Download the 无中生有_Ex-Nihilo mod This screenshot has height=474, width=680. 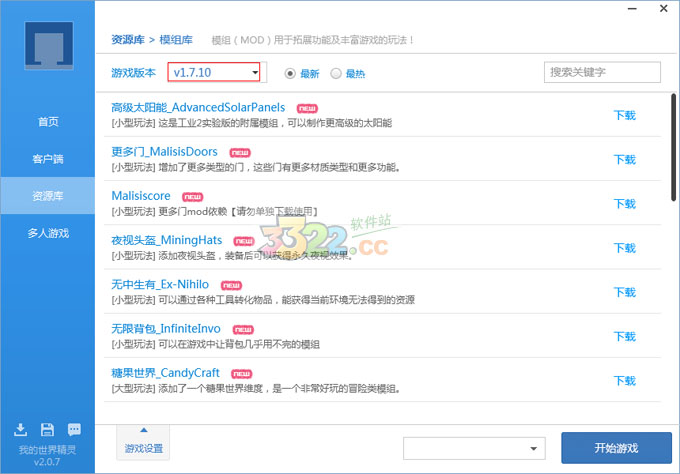[x=625, y=292]
